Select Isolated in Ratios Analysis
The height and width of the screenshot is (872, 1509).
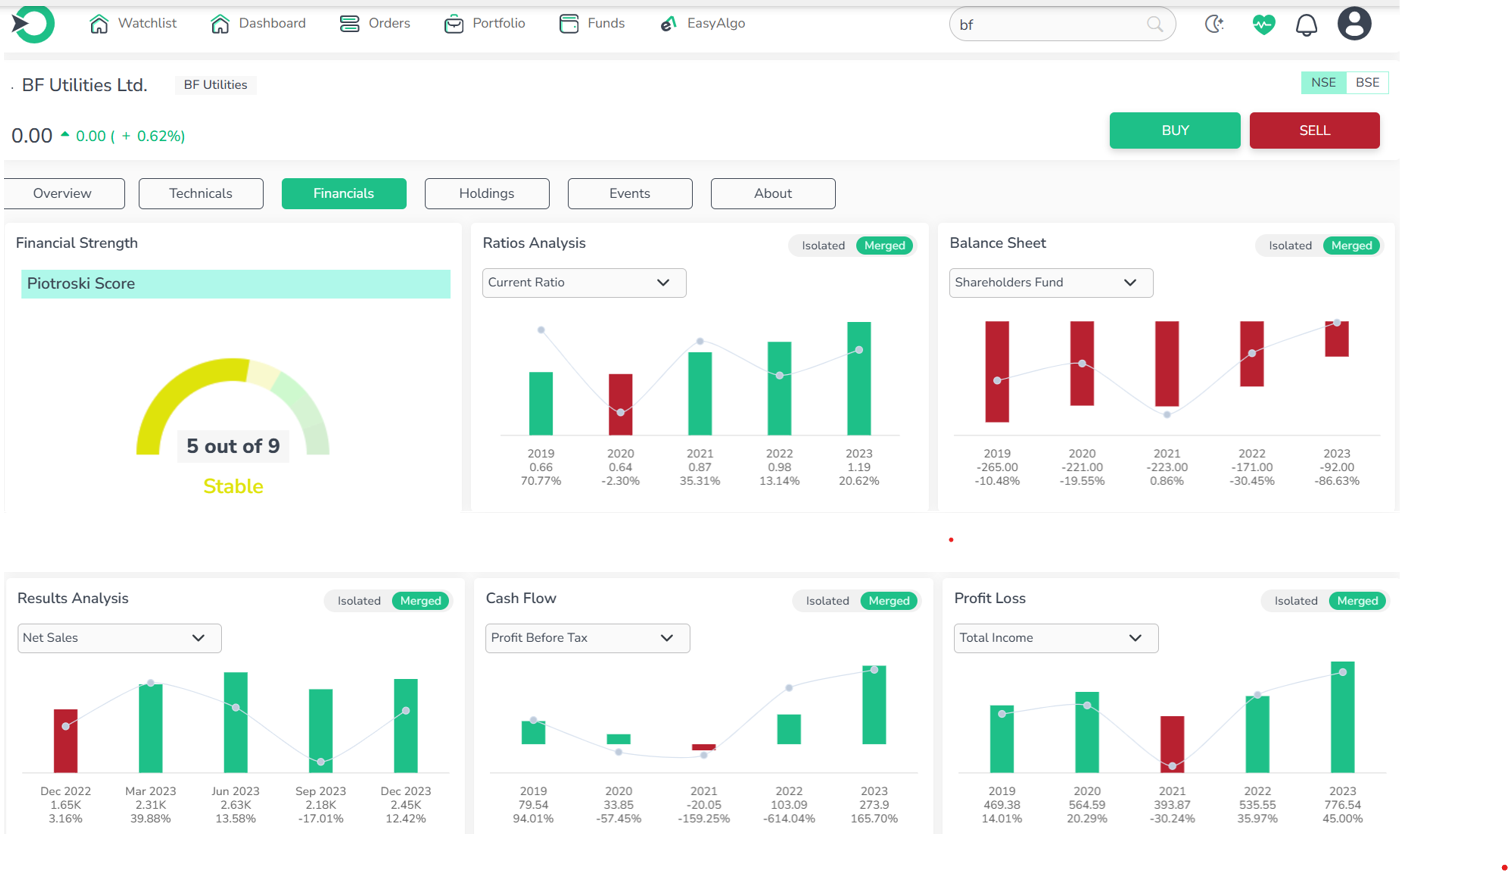tap(823, 246)
